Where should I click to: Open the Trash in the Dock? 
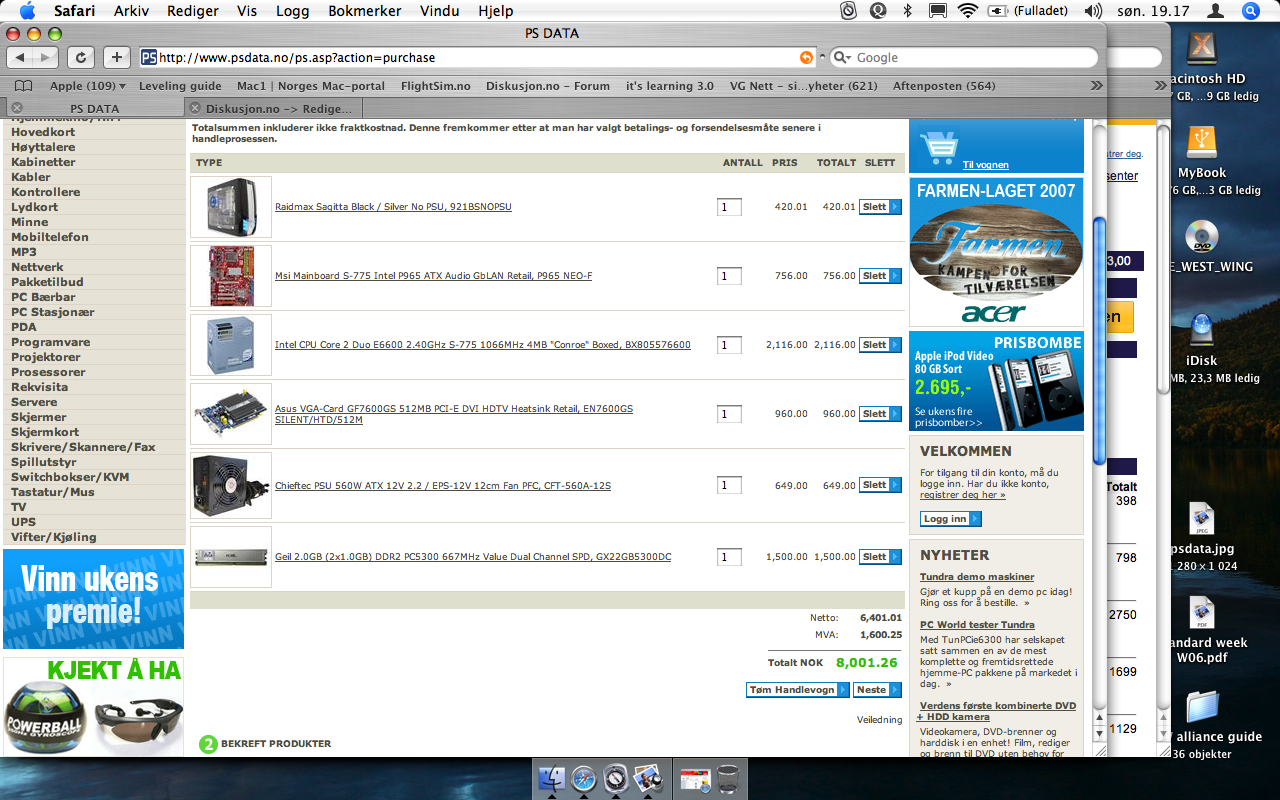tap(728, 780)
